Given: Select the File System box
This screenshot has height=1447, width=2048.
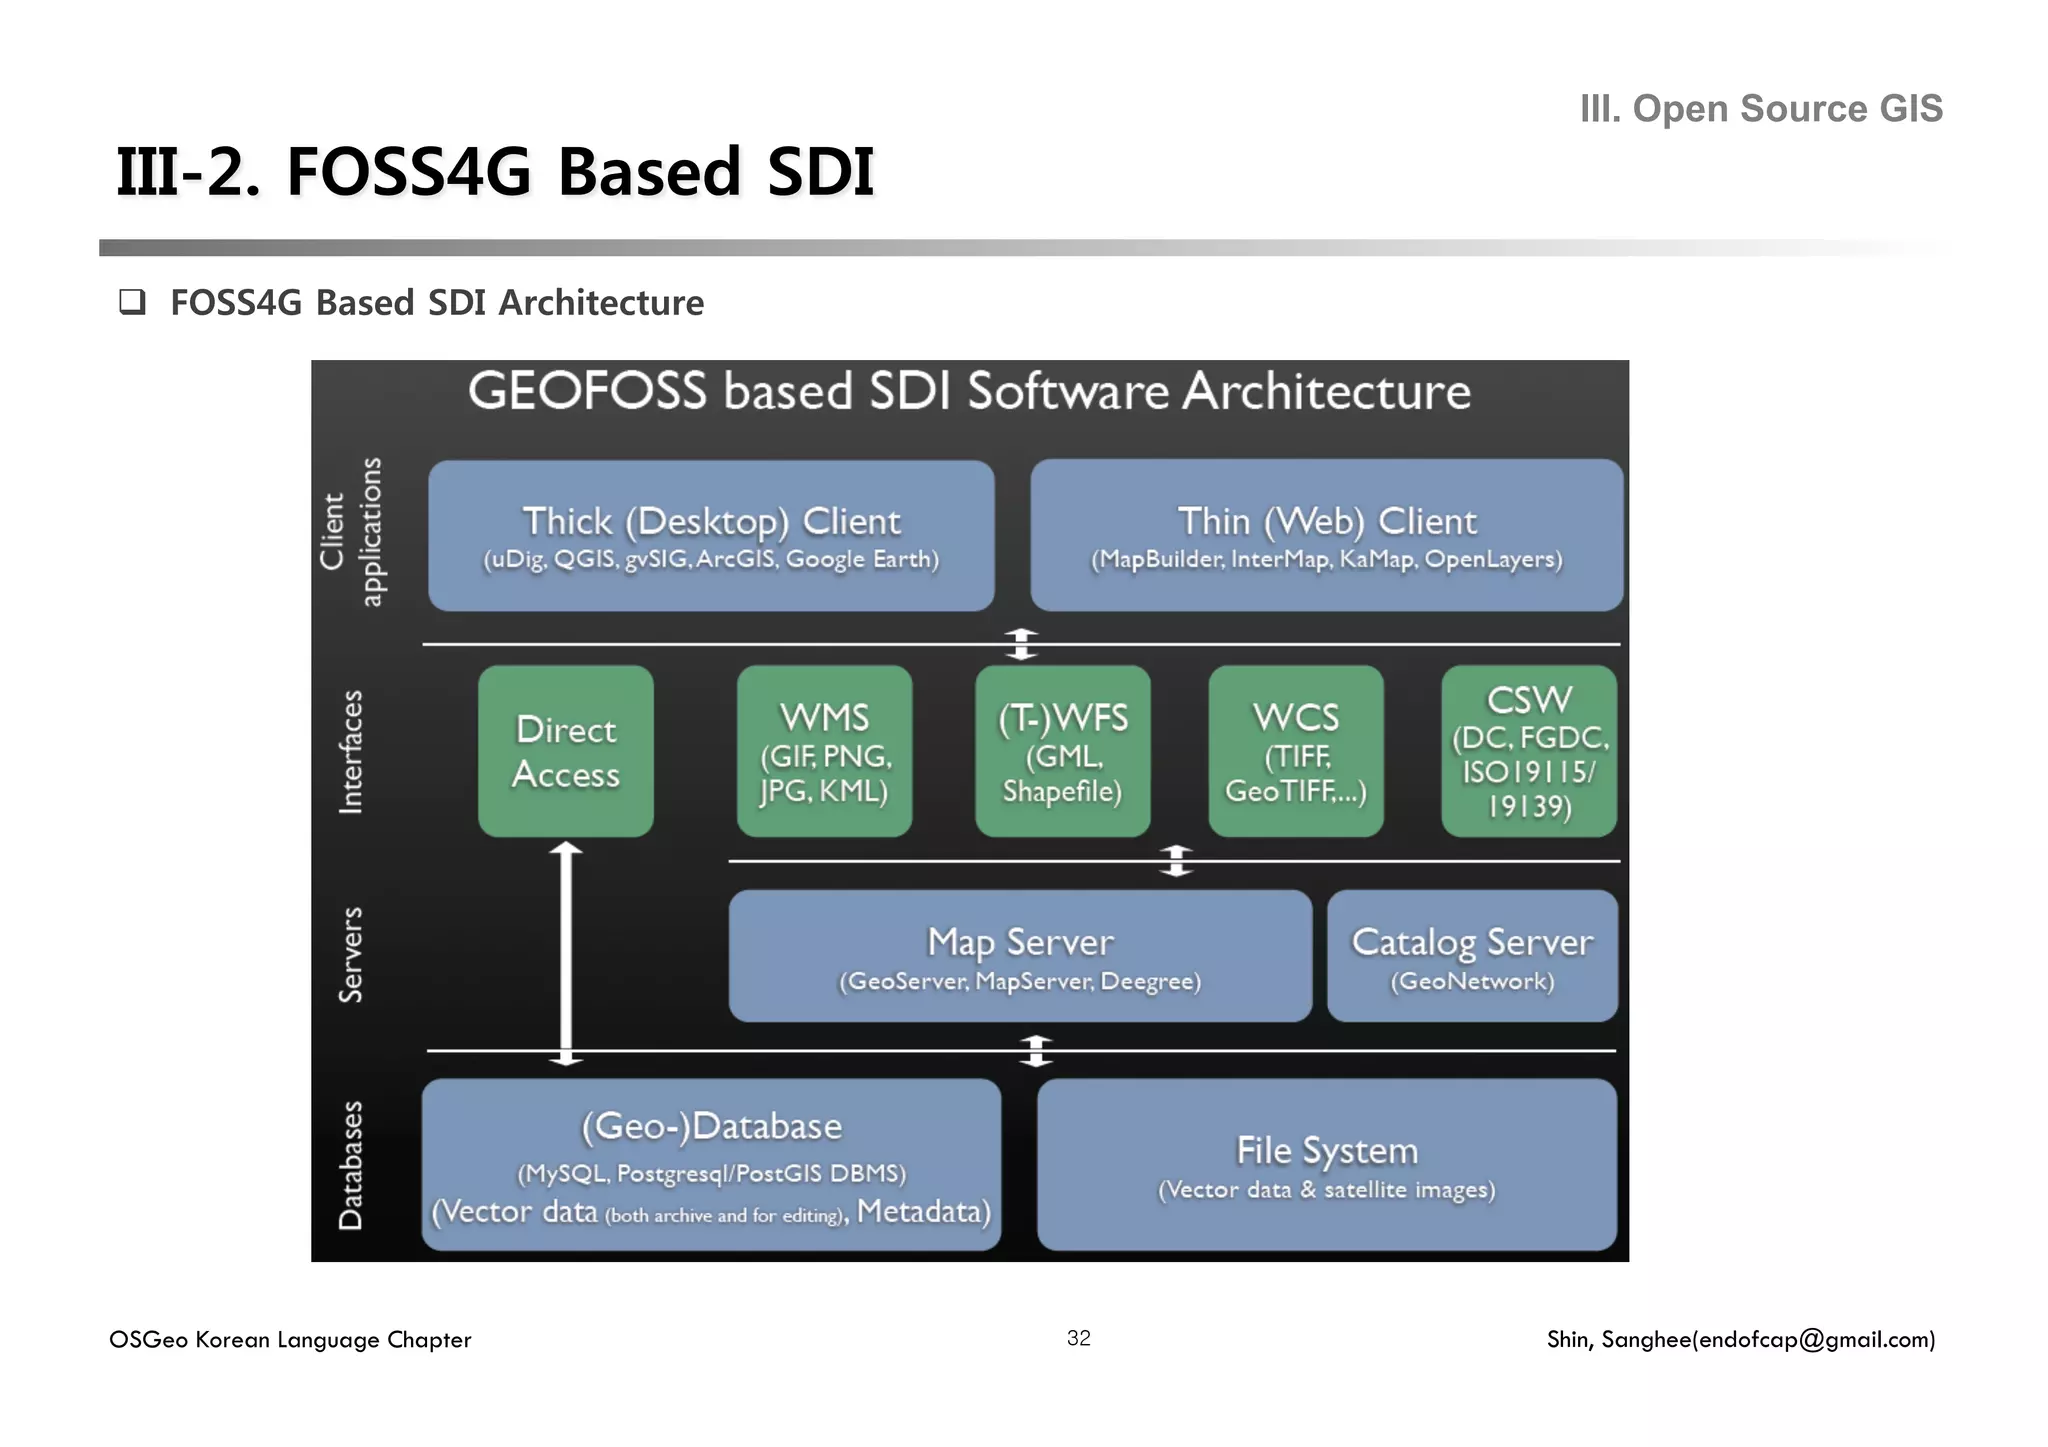Looking at the screenshot, I should 1326,1165.
